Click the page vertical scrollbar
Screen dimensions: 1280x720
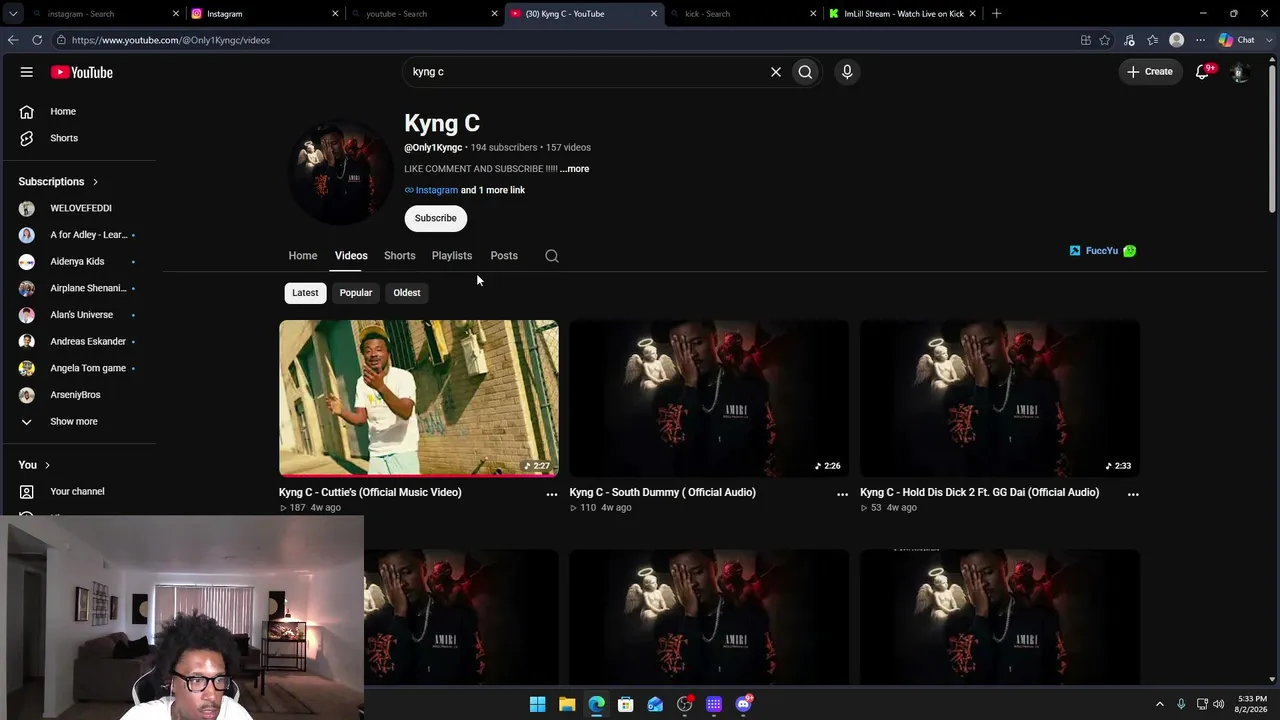[1272, 140]
